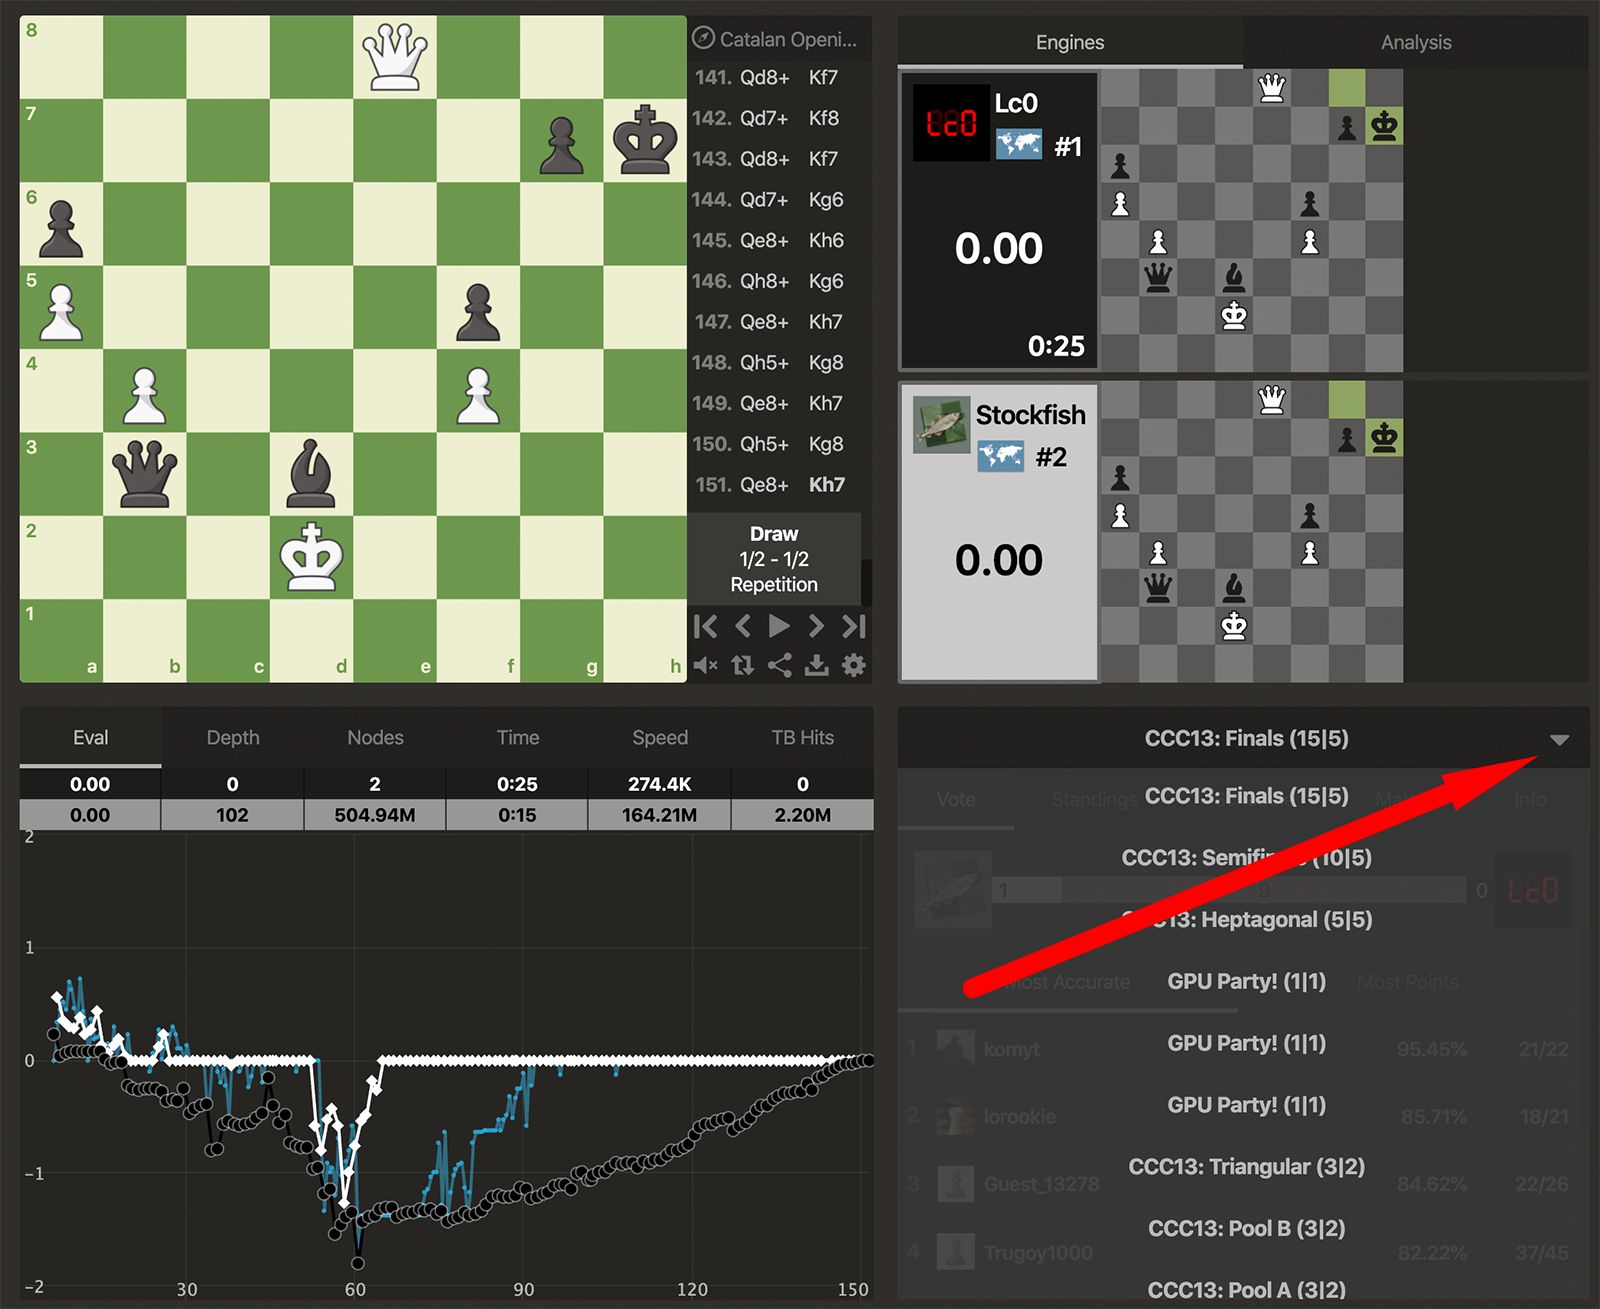Click the Lc0 engine logo
1600x1309 pixels.
951,124
